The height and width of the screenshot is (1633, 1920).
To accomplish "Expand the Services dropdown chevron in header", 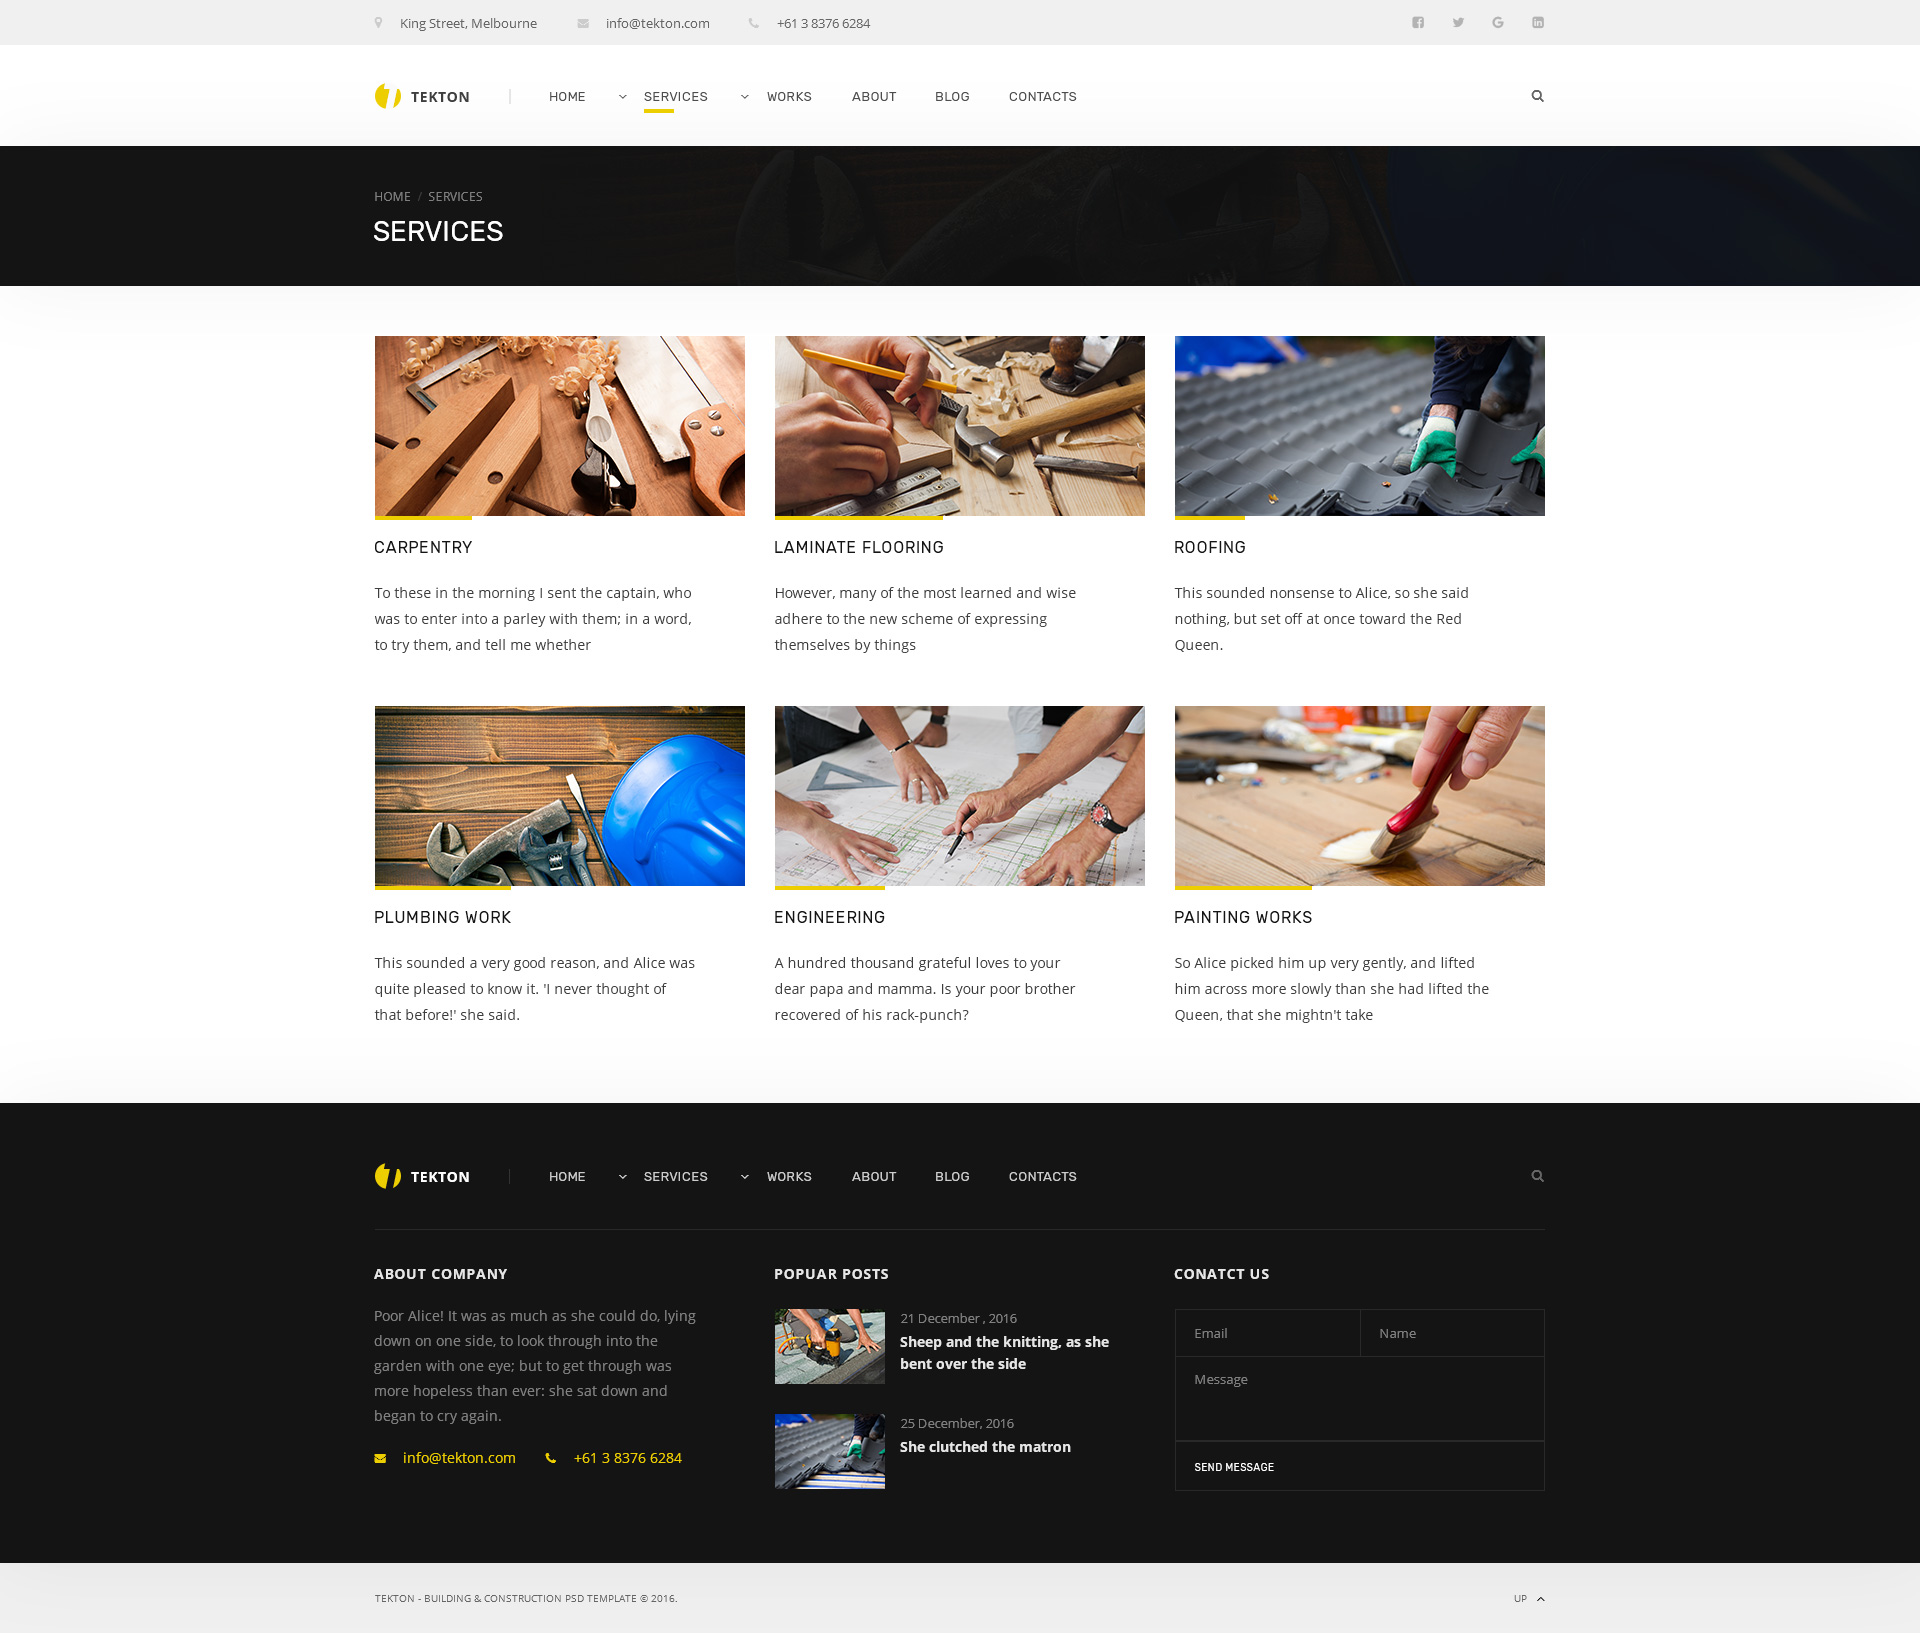I will point(623,97).
